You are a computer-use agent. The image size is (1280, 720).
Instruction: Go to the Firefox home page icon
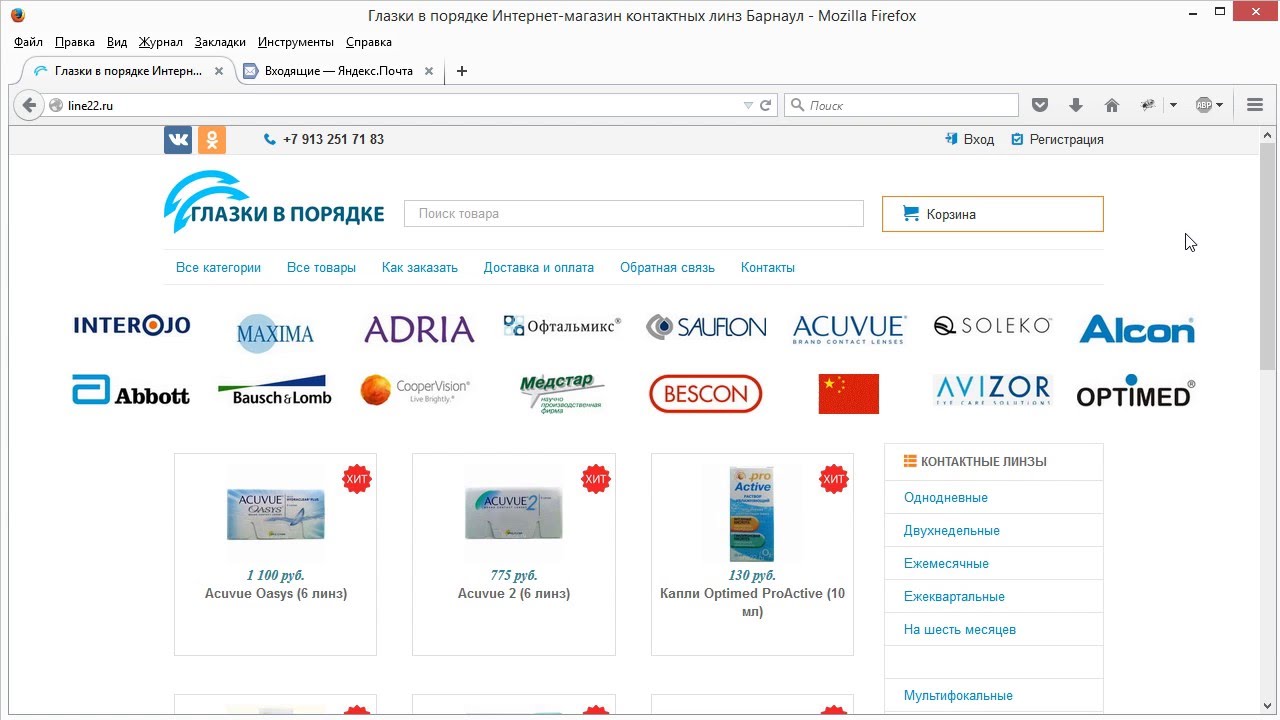[x=1111, y=105]
